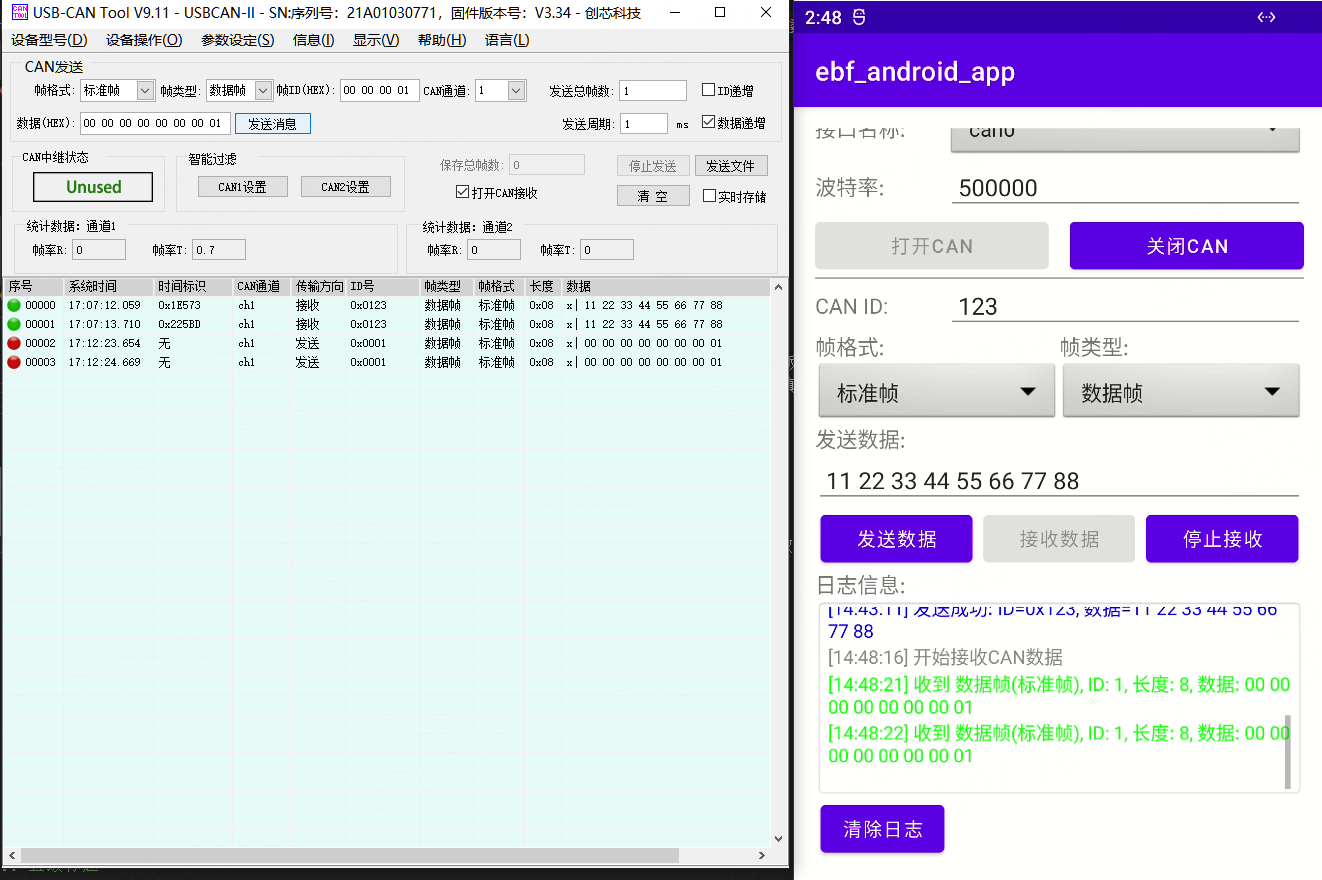1322x880 pixels.
Task: Open the 帮助(H) menu
Action: pos(442,40)
